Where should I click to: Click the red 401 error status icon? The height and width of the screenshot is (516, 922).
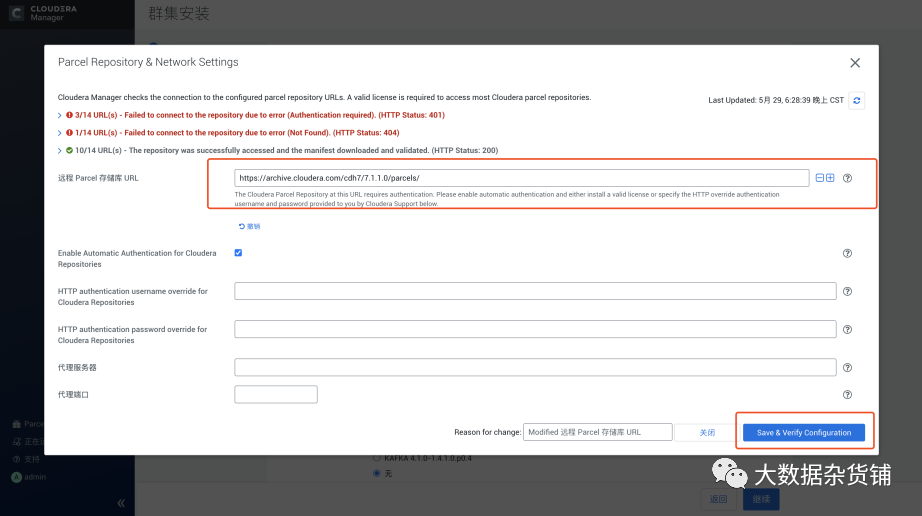(x=69, y=115)
